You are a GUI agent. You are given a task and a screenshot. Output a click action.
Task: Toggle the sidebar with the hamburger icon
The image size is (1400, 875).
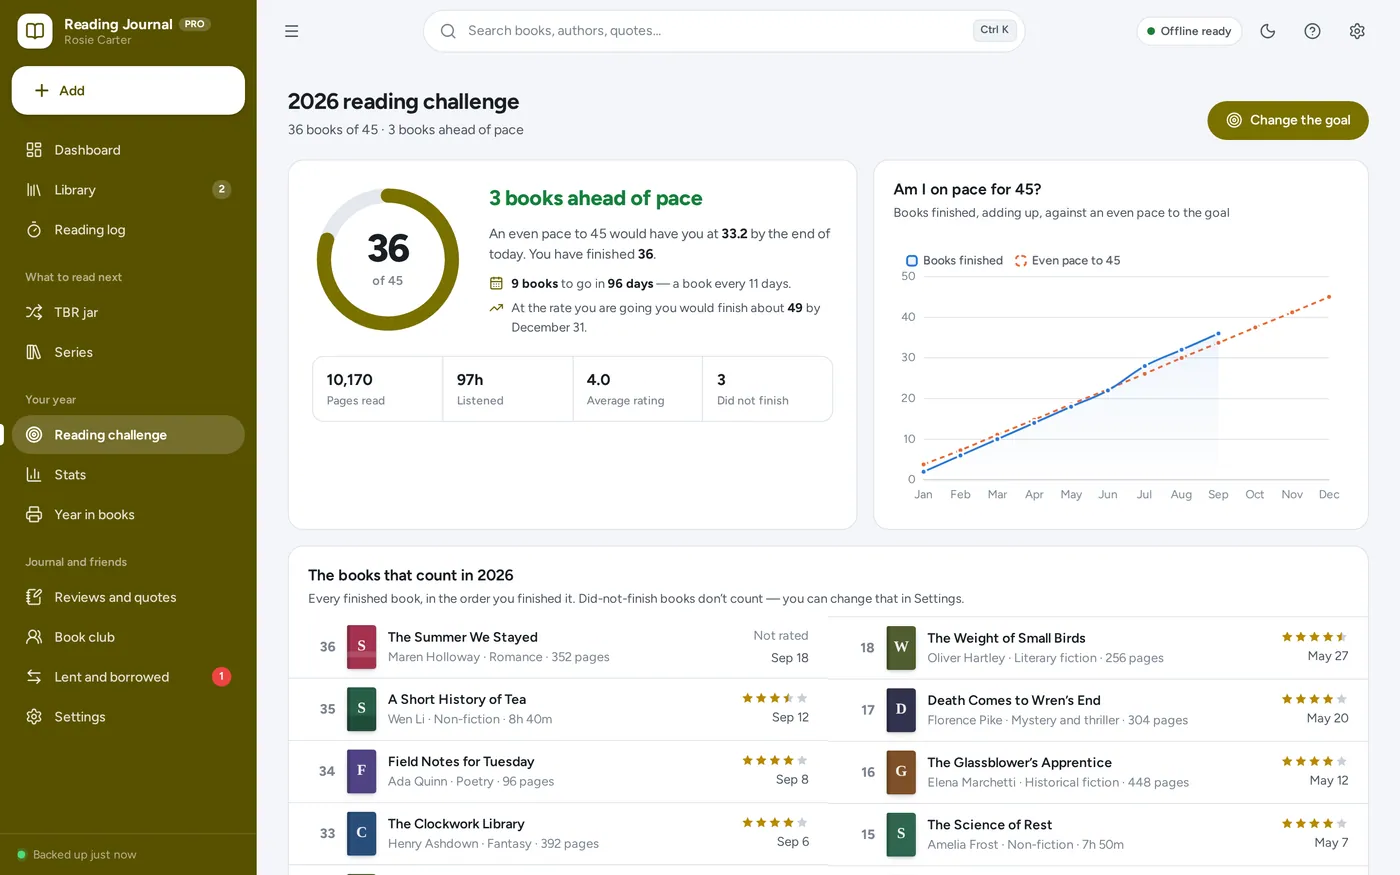[x=292, y=31]
